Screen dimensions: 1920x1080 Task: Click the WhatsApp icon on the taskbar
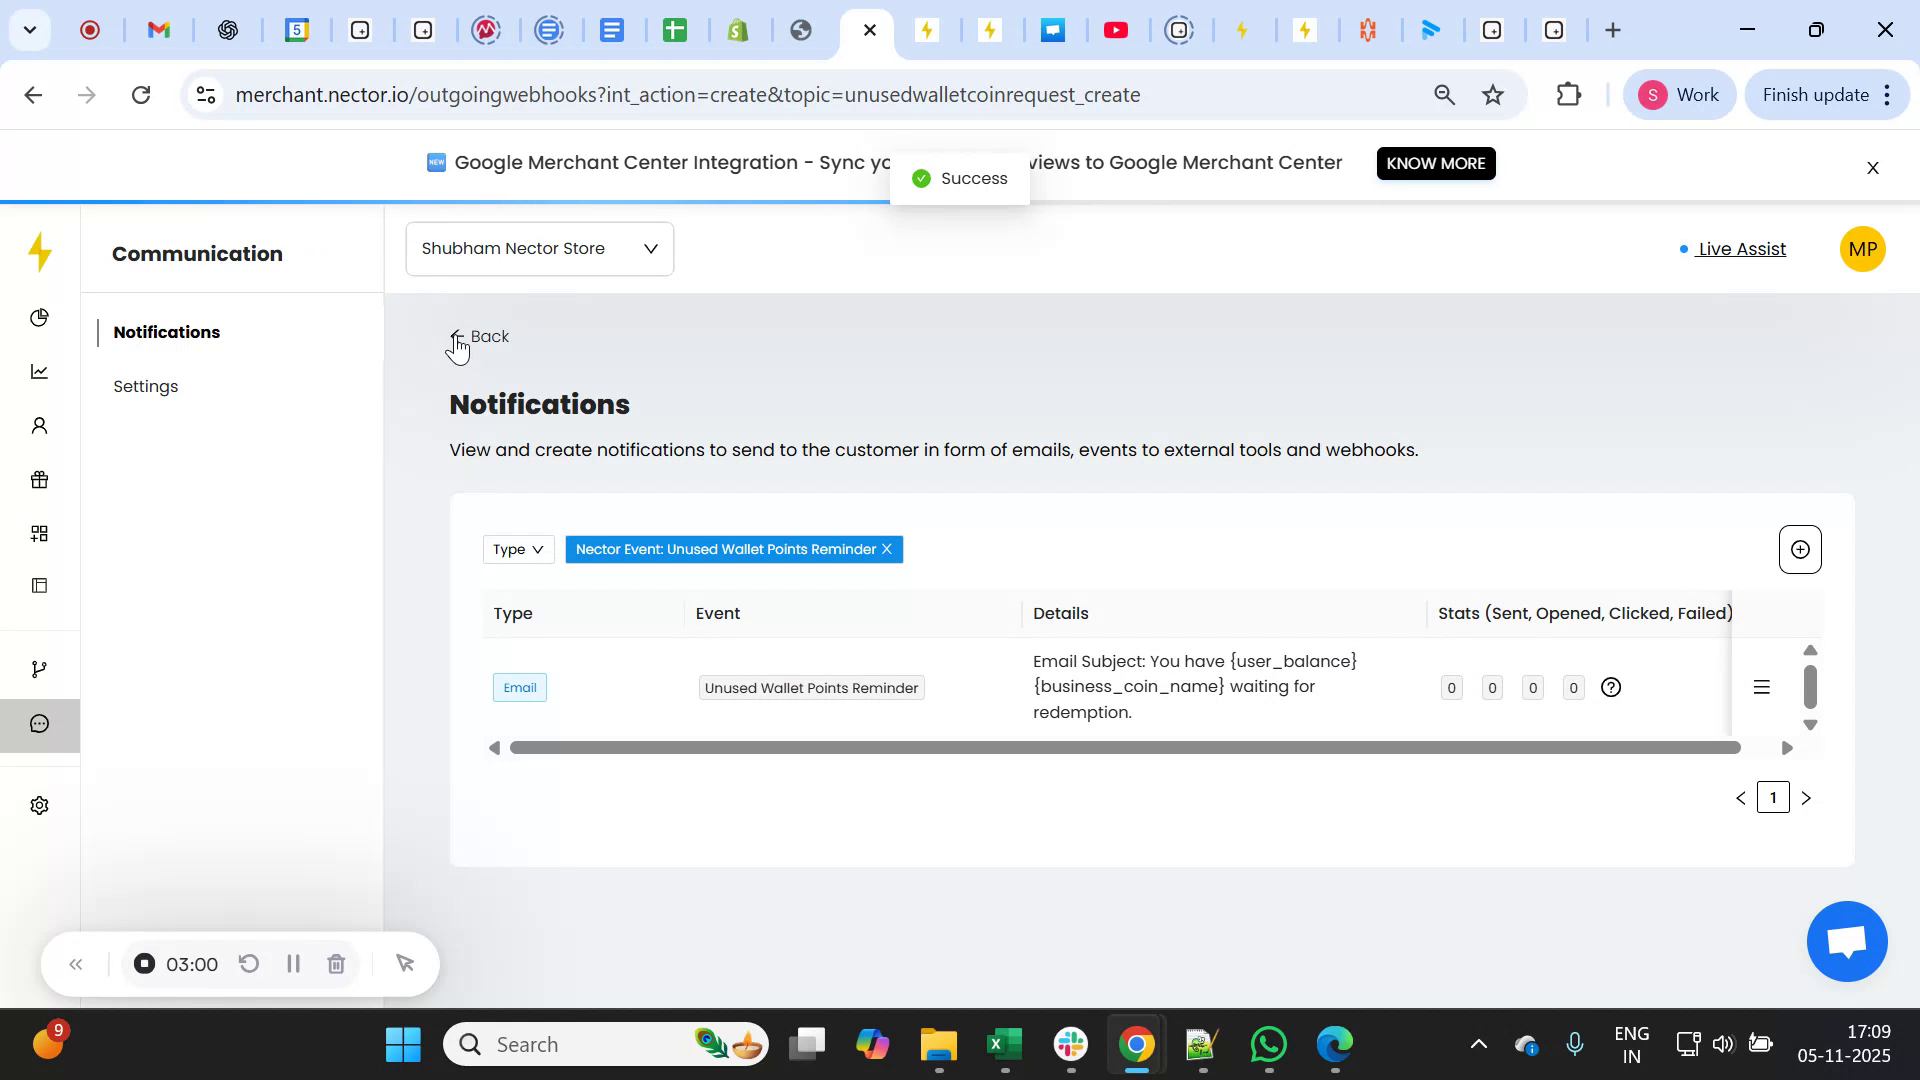(1267, 1043)
